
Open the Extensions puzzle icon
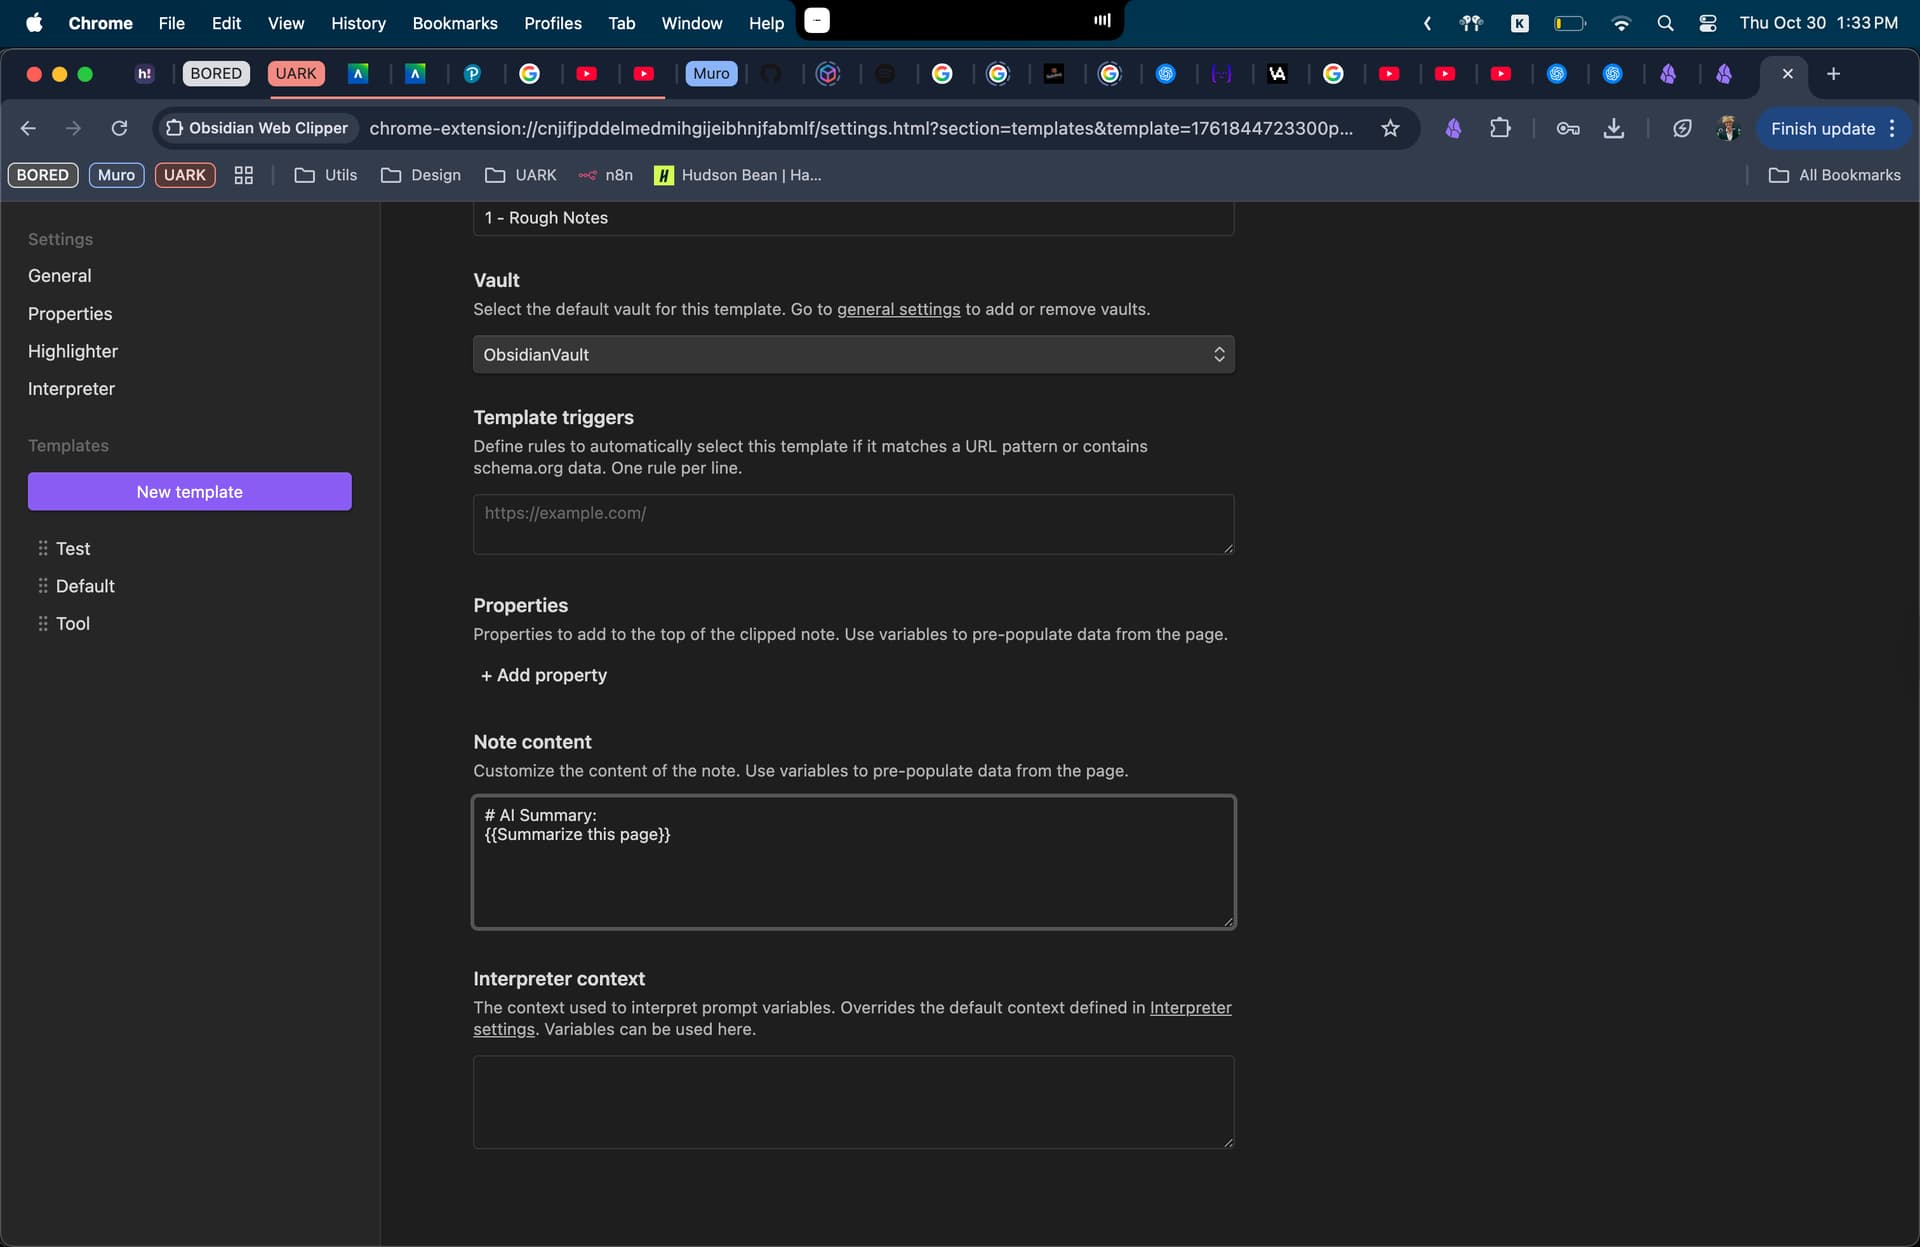1499,128
